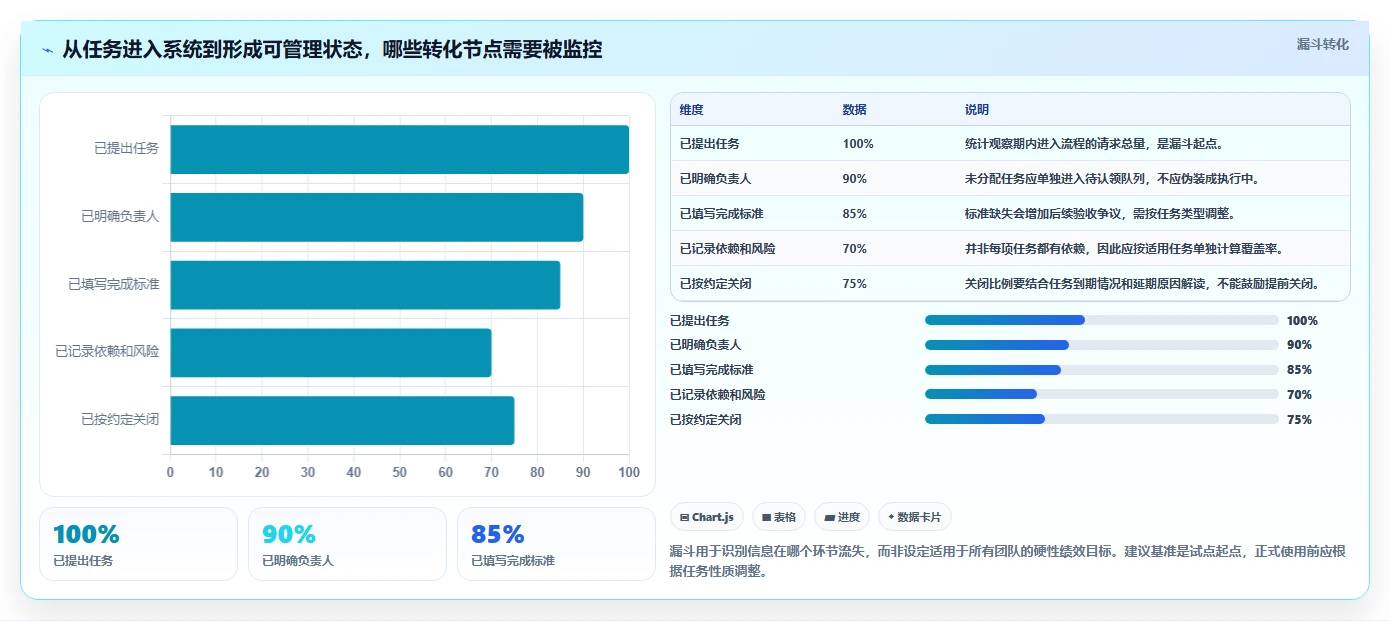
Task: Click the 85% 已填写完成标准 stat card
Action: tap(556, 544)
